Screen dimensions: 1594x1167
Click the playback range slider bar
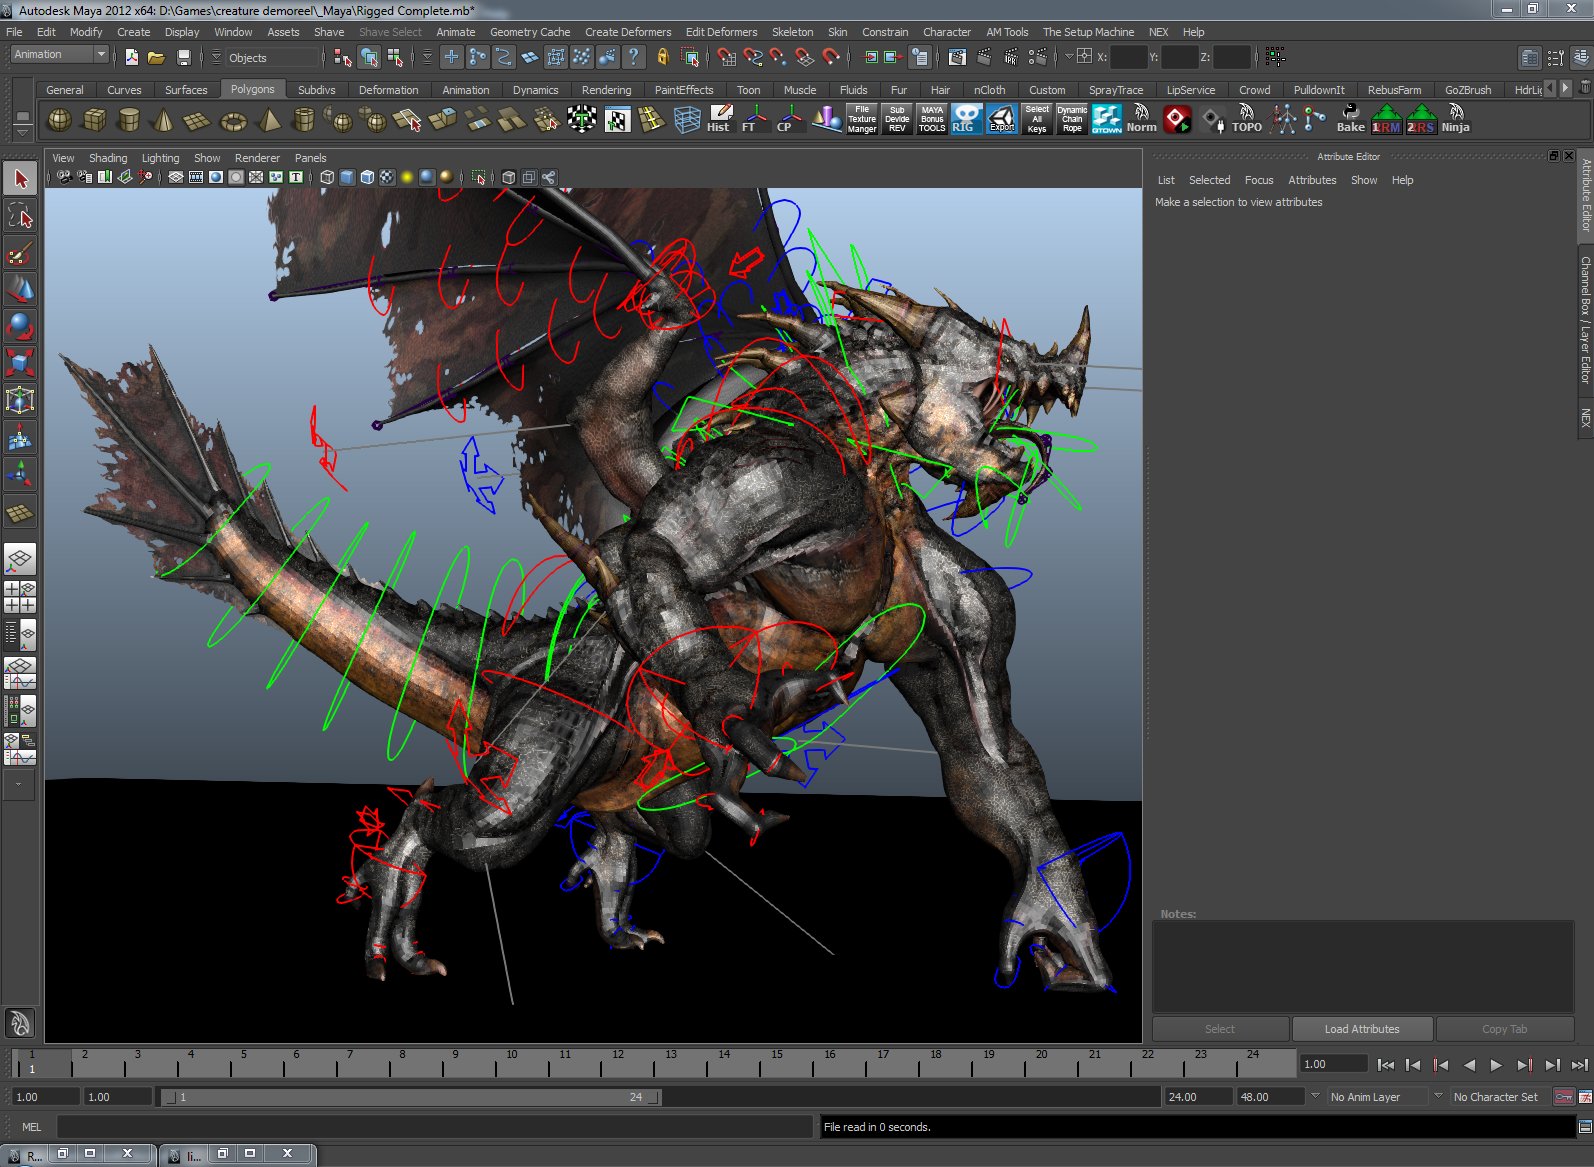pyautogui.click(x=411, y=1097)
